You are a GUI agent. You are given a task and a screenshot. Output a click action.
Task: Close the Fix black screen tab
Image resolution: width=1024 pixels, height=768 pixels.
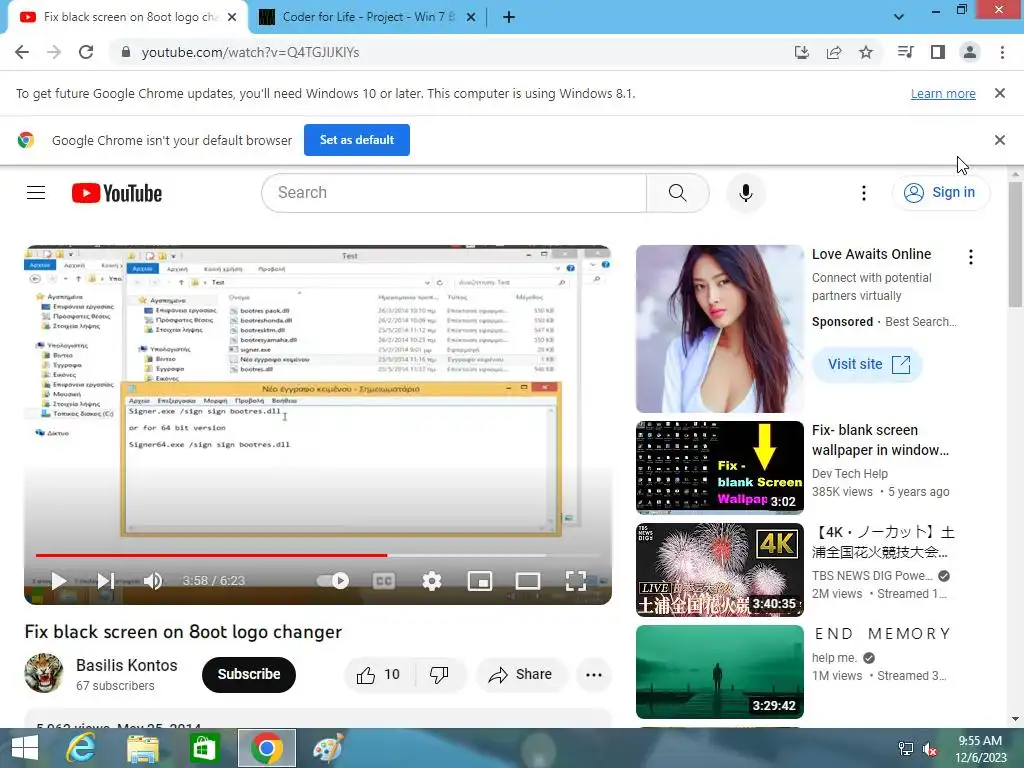pyautogui.click(x=232, y=17)
